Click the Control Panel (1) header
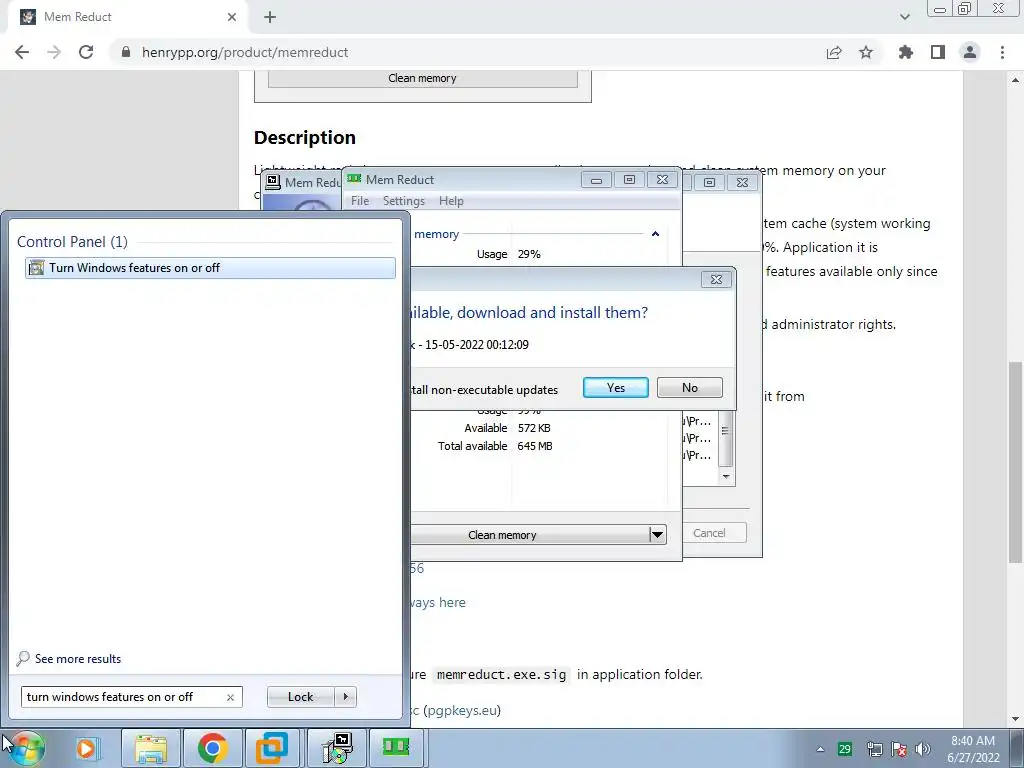 (72, 242)
